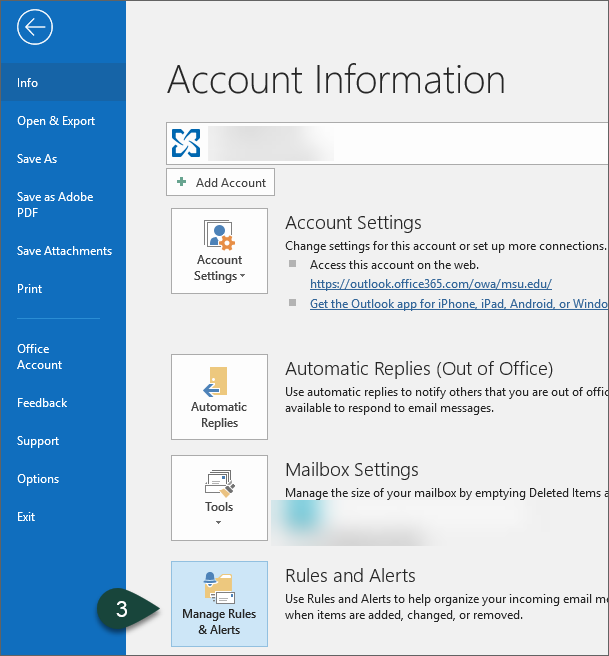Open the Open & Export page
This screenshot has width=609, height=656.
coord(56,121)
